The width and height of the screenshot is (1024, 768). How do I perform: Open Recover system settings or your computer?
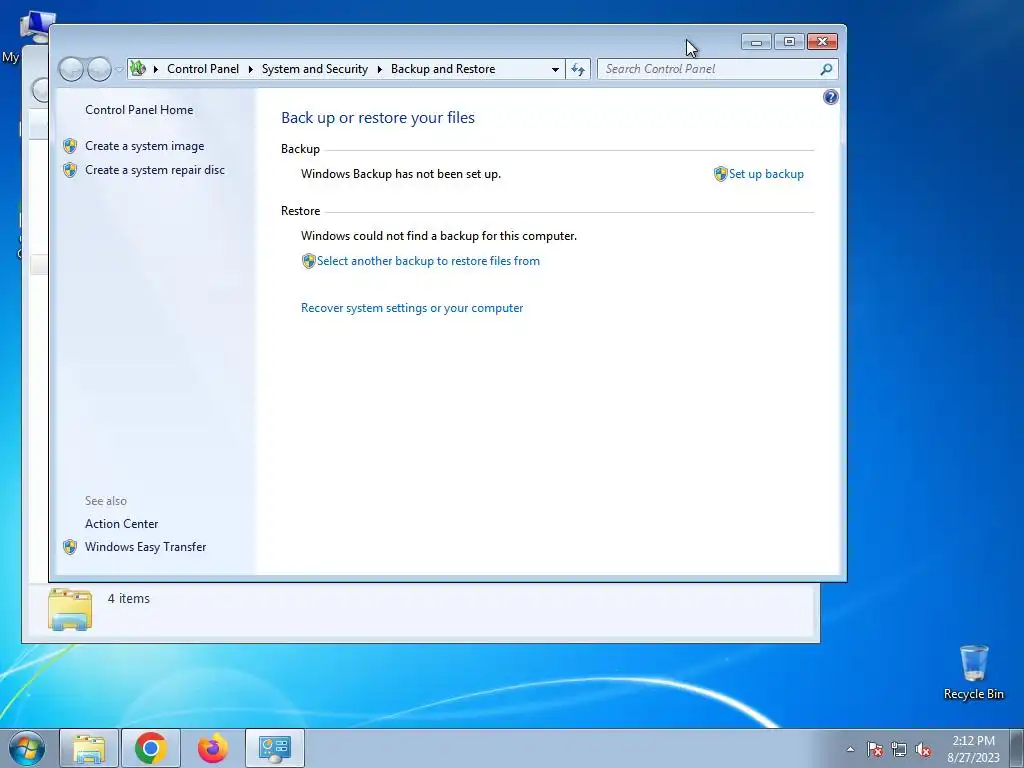point(412,308)
